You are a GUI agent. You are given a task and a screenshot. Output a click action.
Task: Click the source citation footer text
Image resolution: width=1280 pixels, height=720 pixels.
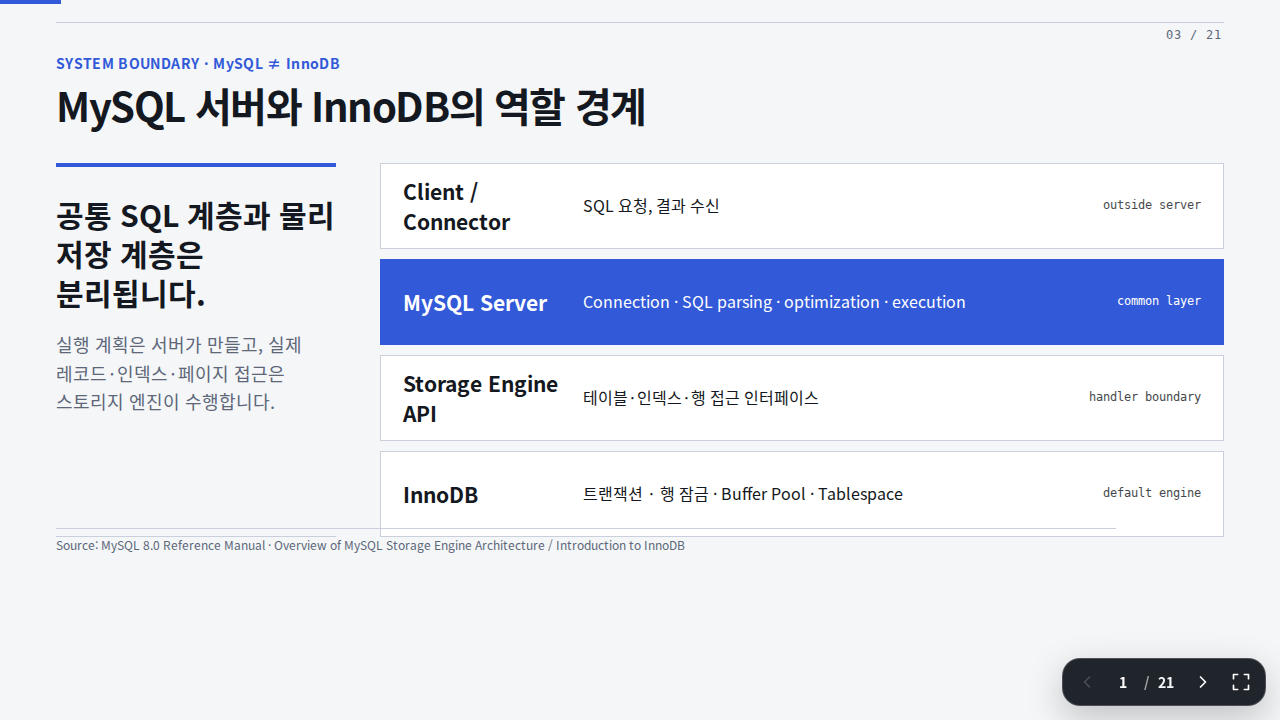coord(370,546)
